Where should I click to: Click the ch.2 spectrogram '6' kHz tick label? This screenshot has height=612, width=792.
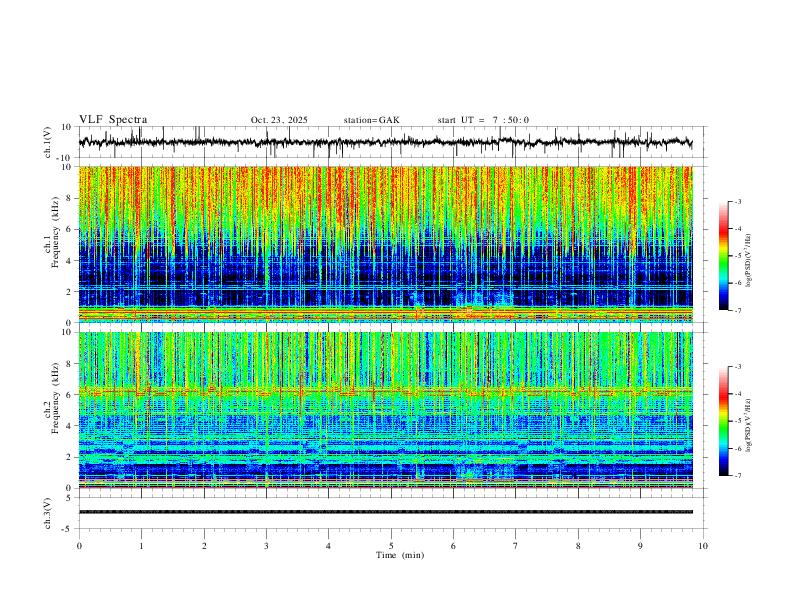click(70, 395)
